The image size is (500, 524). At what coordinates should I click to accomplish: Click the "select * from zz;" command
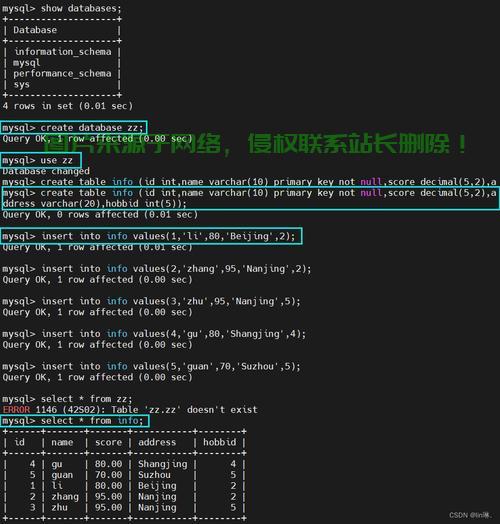[x=67, y=399]
